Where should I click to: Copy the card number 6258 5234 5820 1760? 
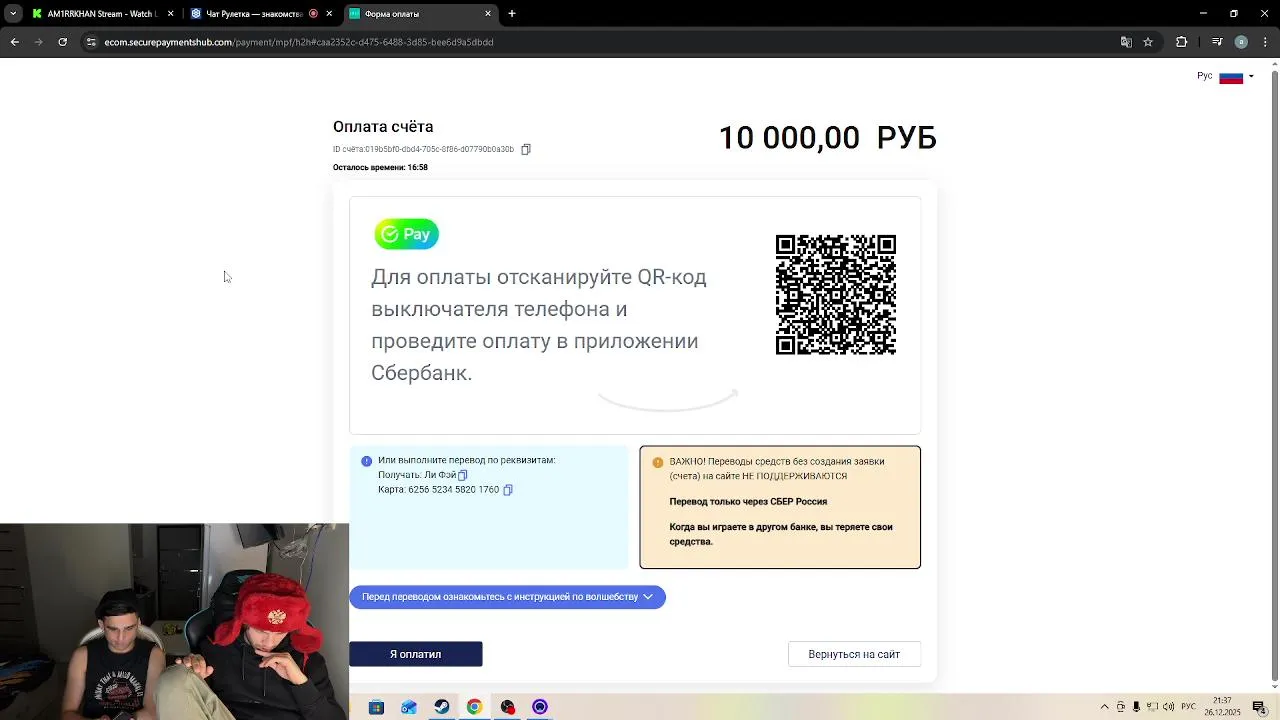pos(508,490)
